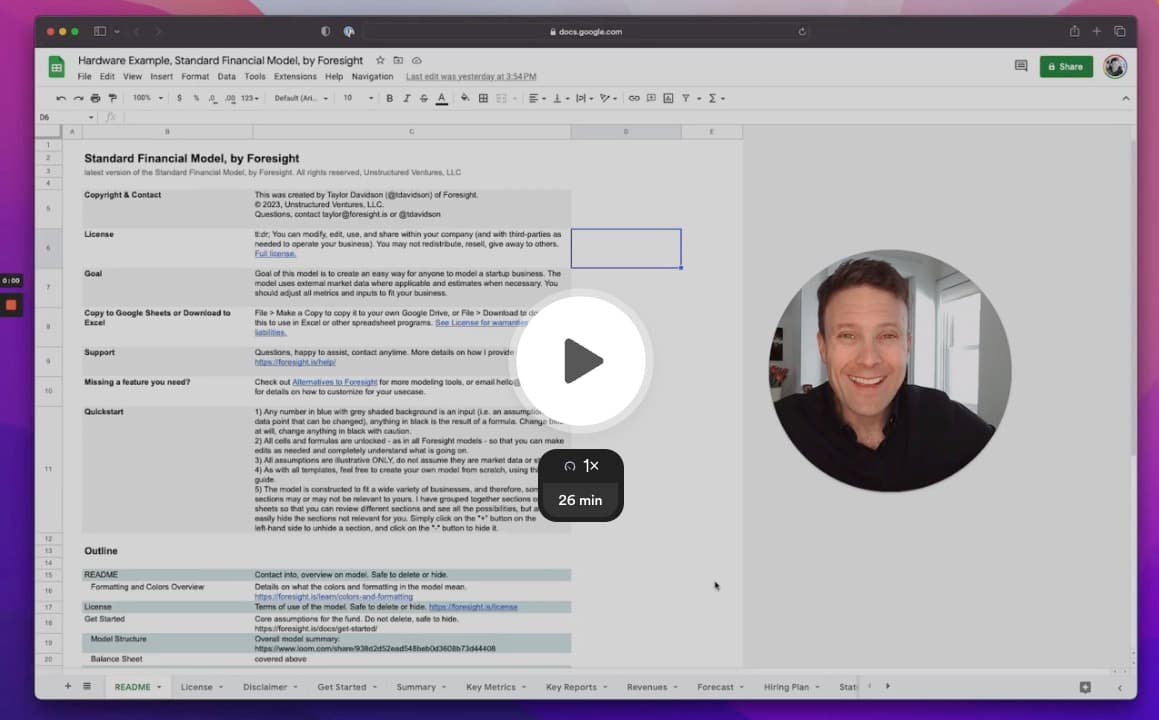Screen dimensions: 1159x720
Task: Open the Extensions menu
Action: pos(295,77)
